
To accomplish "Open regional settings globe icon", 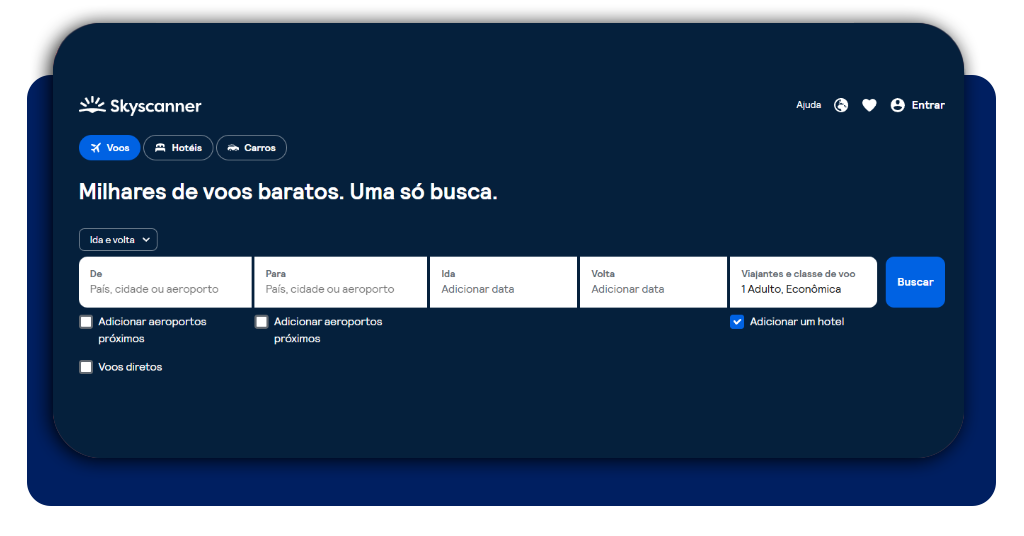I will (x=841, y=105).
